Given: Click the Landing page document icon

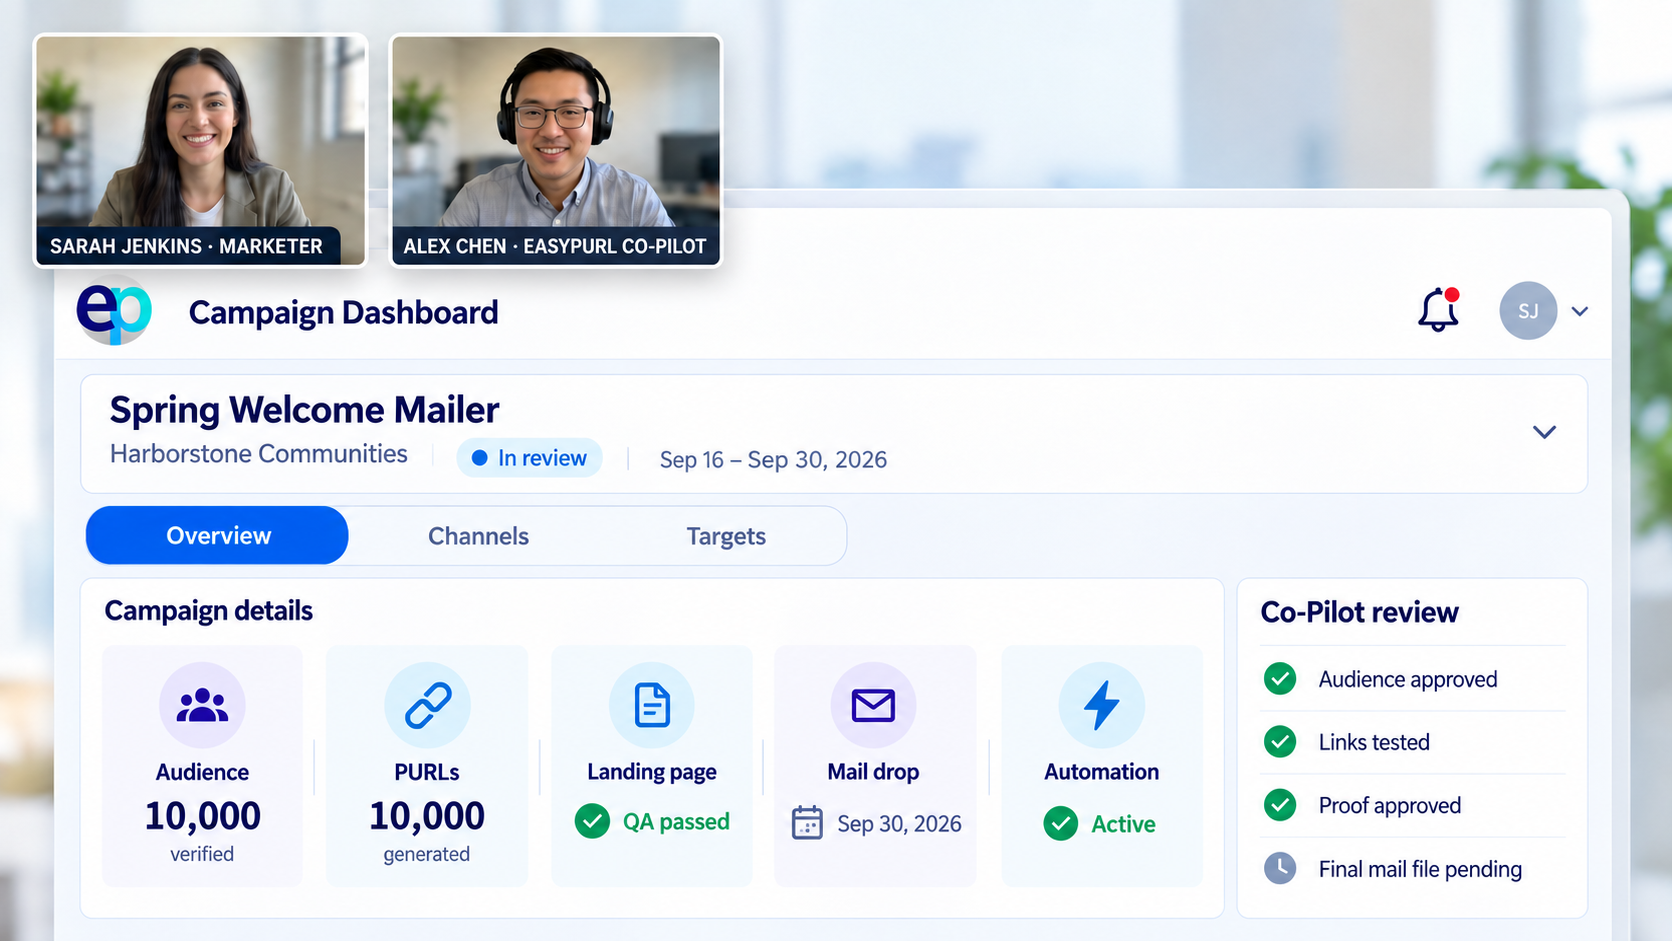Looking at the screenshot, I should pos(652,705).
